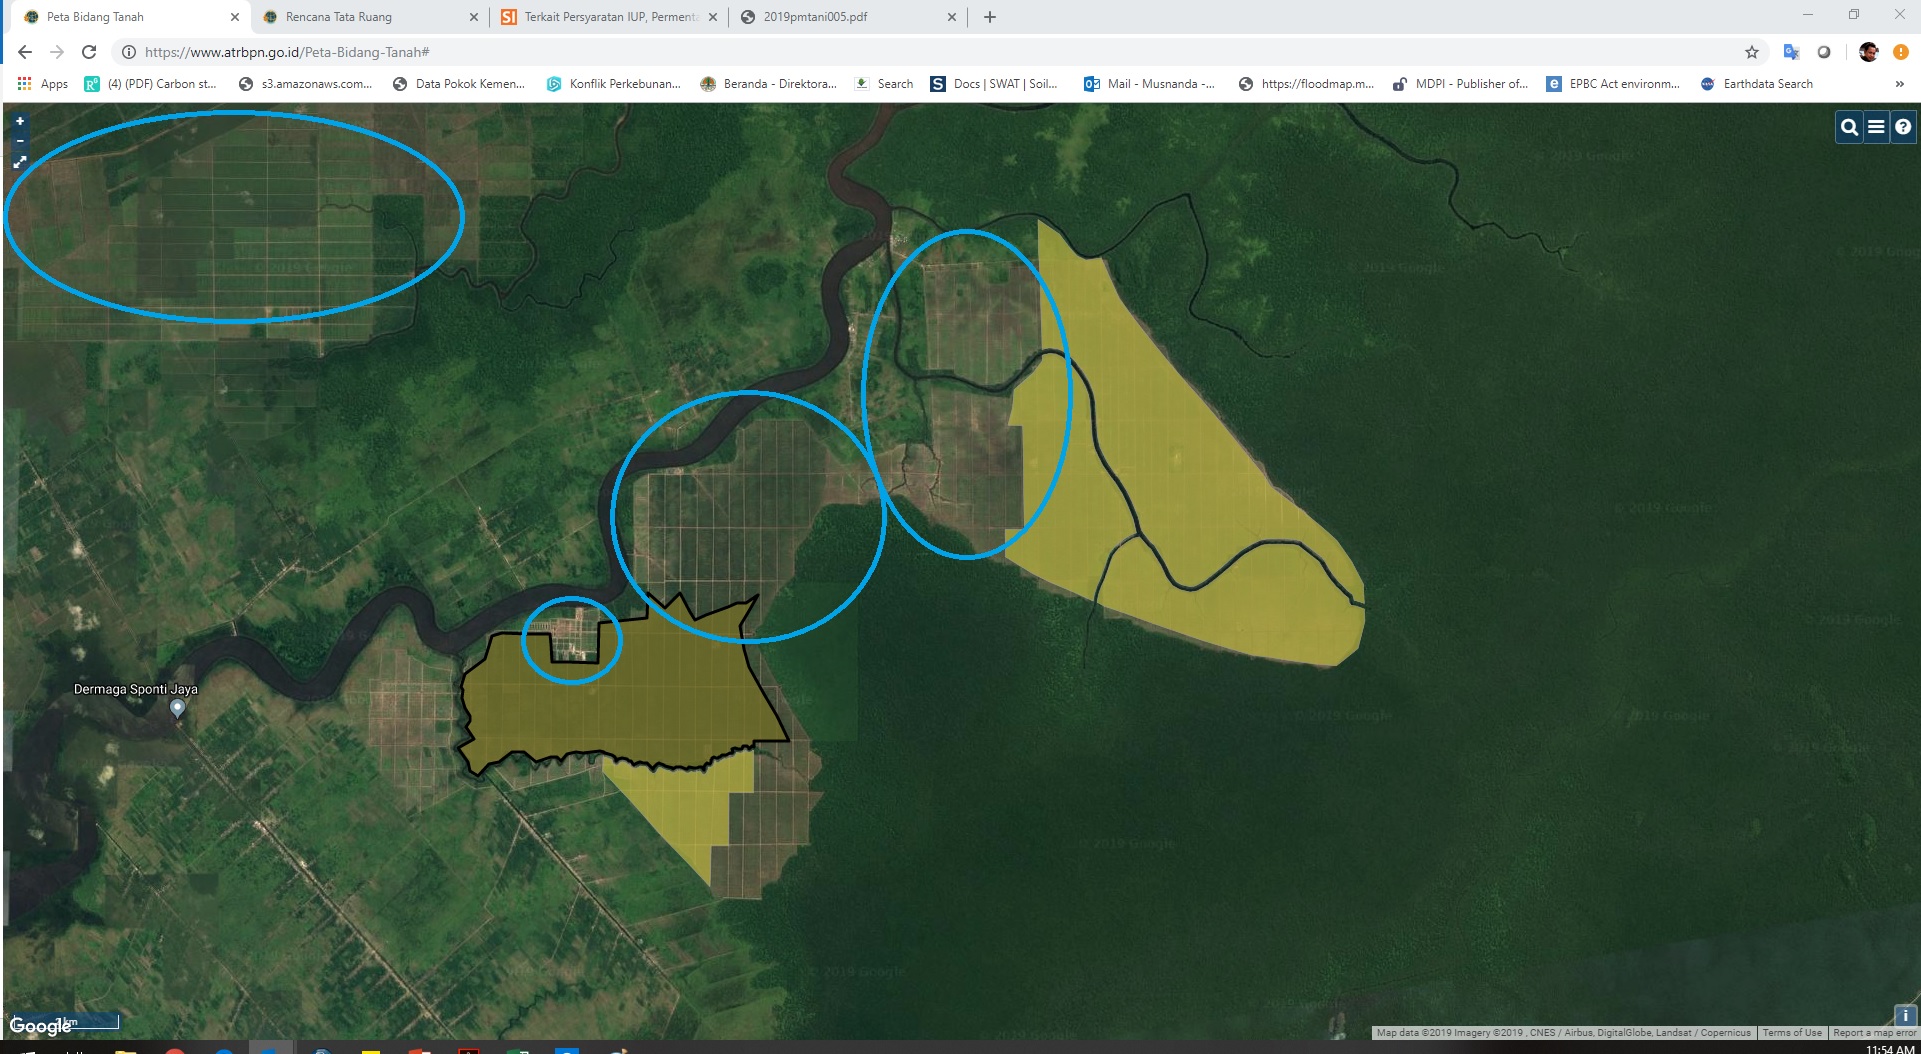The width and height of the screenshot is (1921, 1054).
Task: Zoom out using the minus control
Action: tap(19, 141)
